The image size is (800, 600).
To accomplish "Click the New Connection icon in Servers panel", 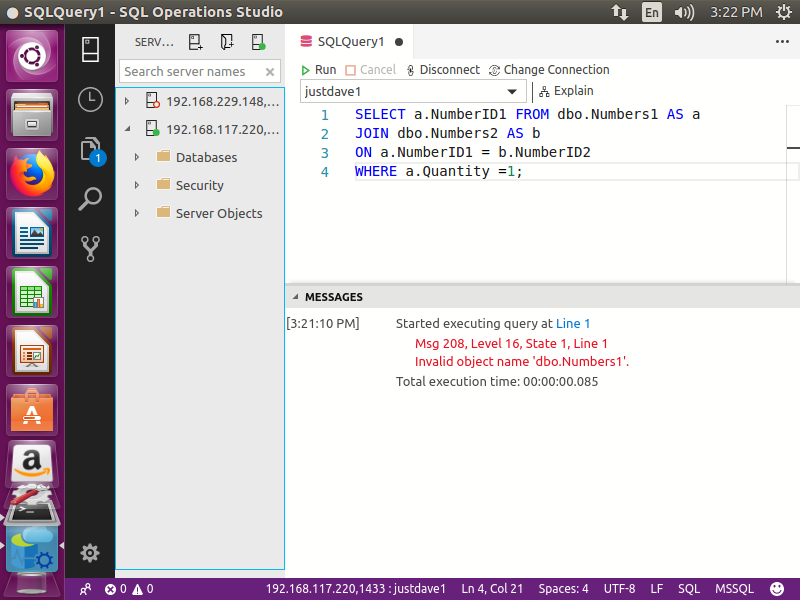I will coord(196,42).
